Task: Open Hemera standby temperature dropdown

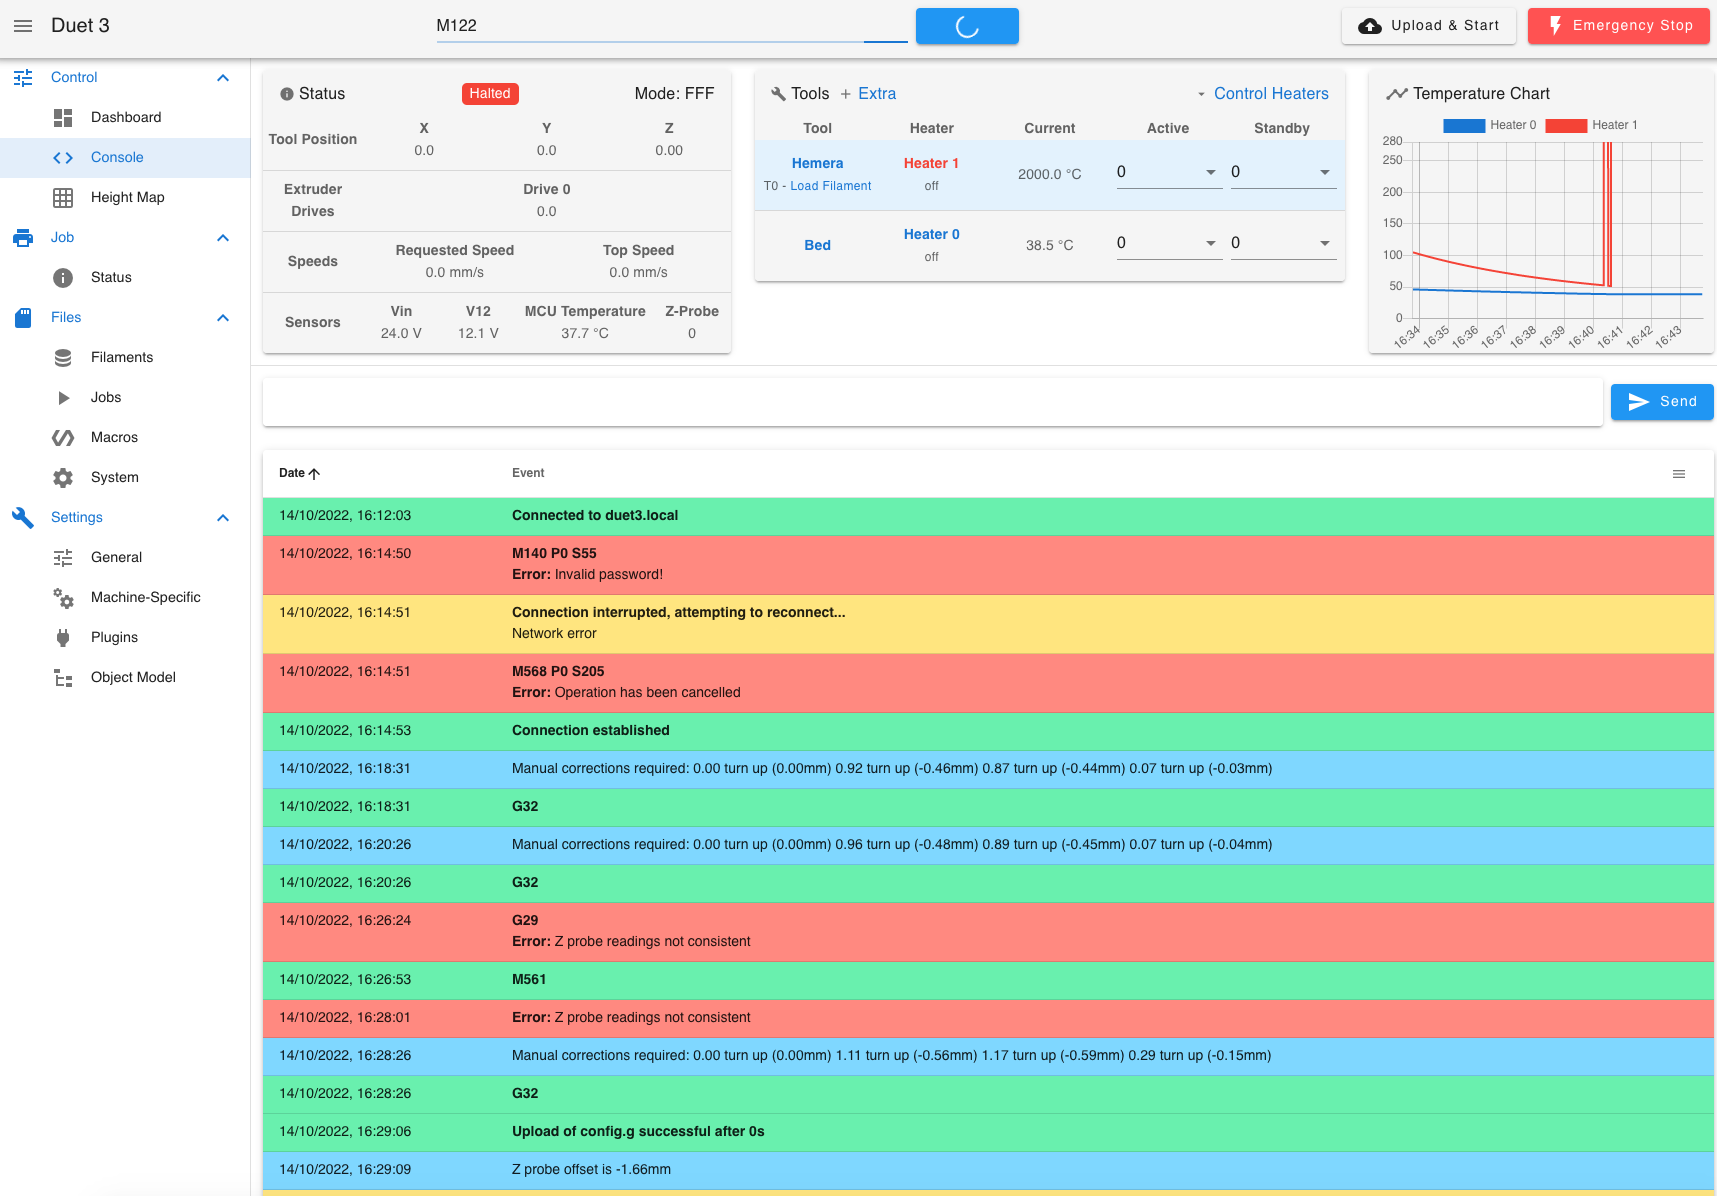Action: [1325, 172]
